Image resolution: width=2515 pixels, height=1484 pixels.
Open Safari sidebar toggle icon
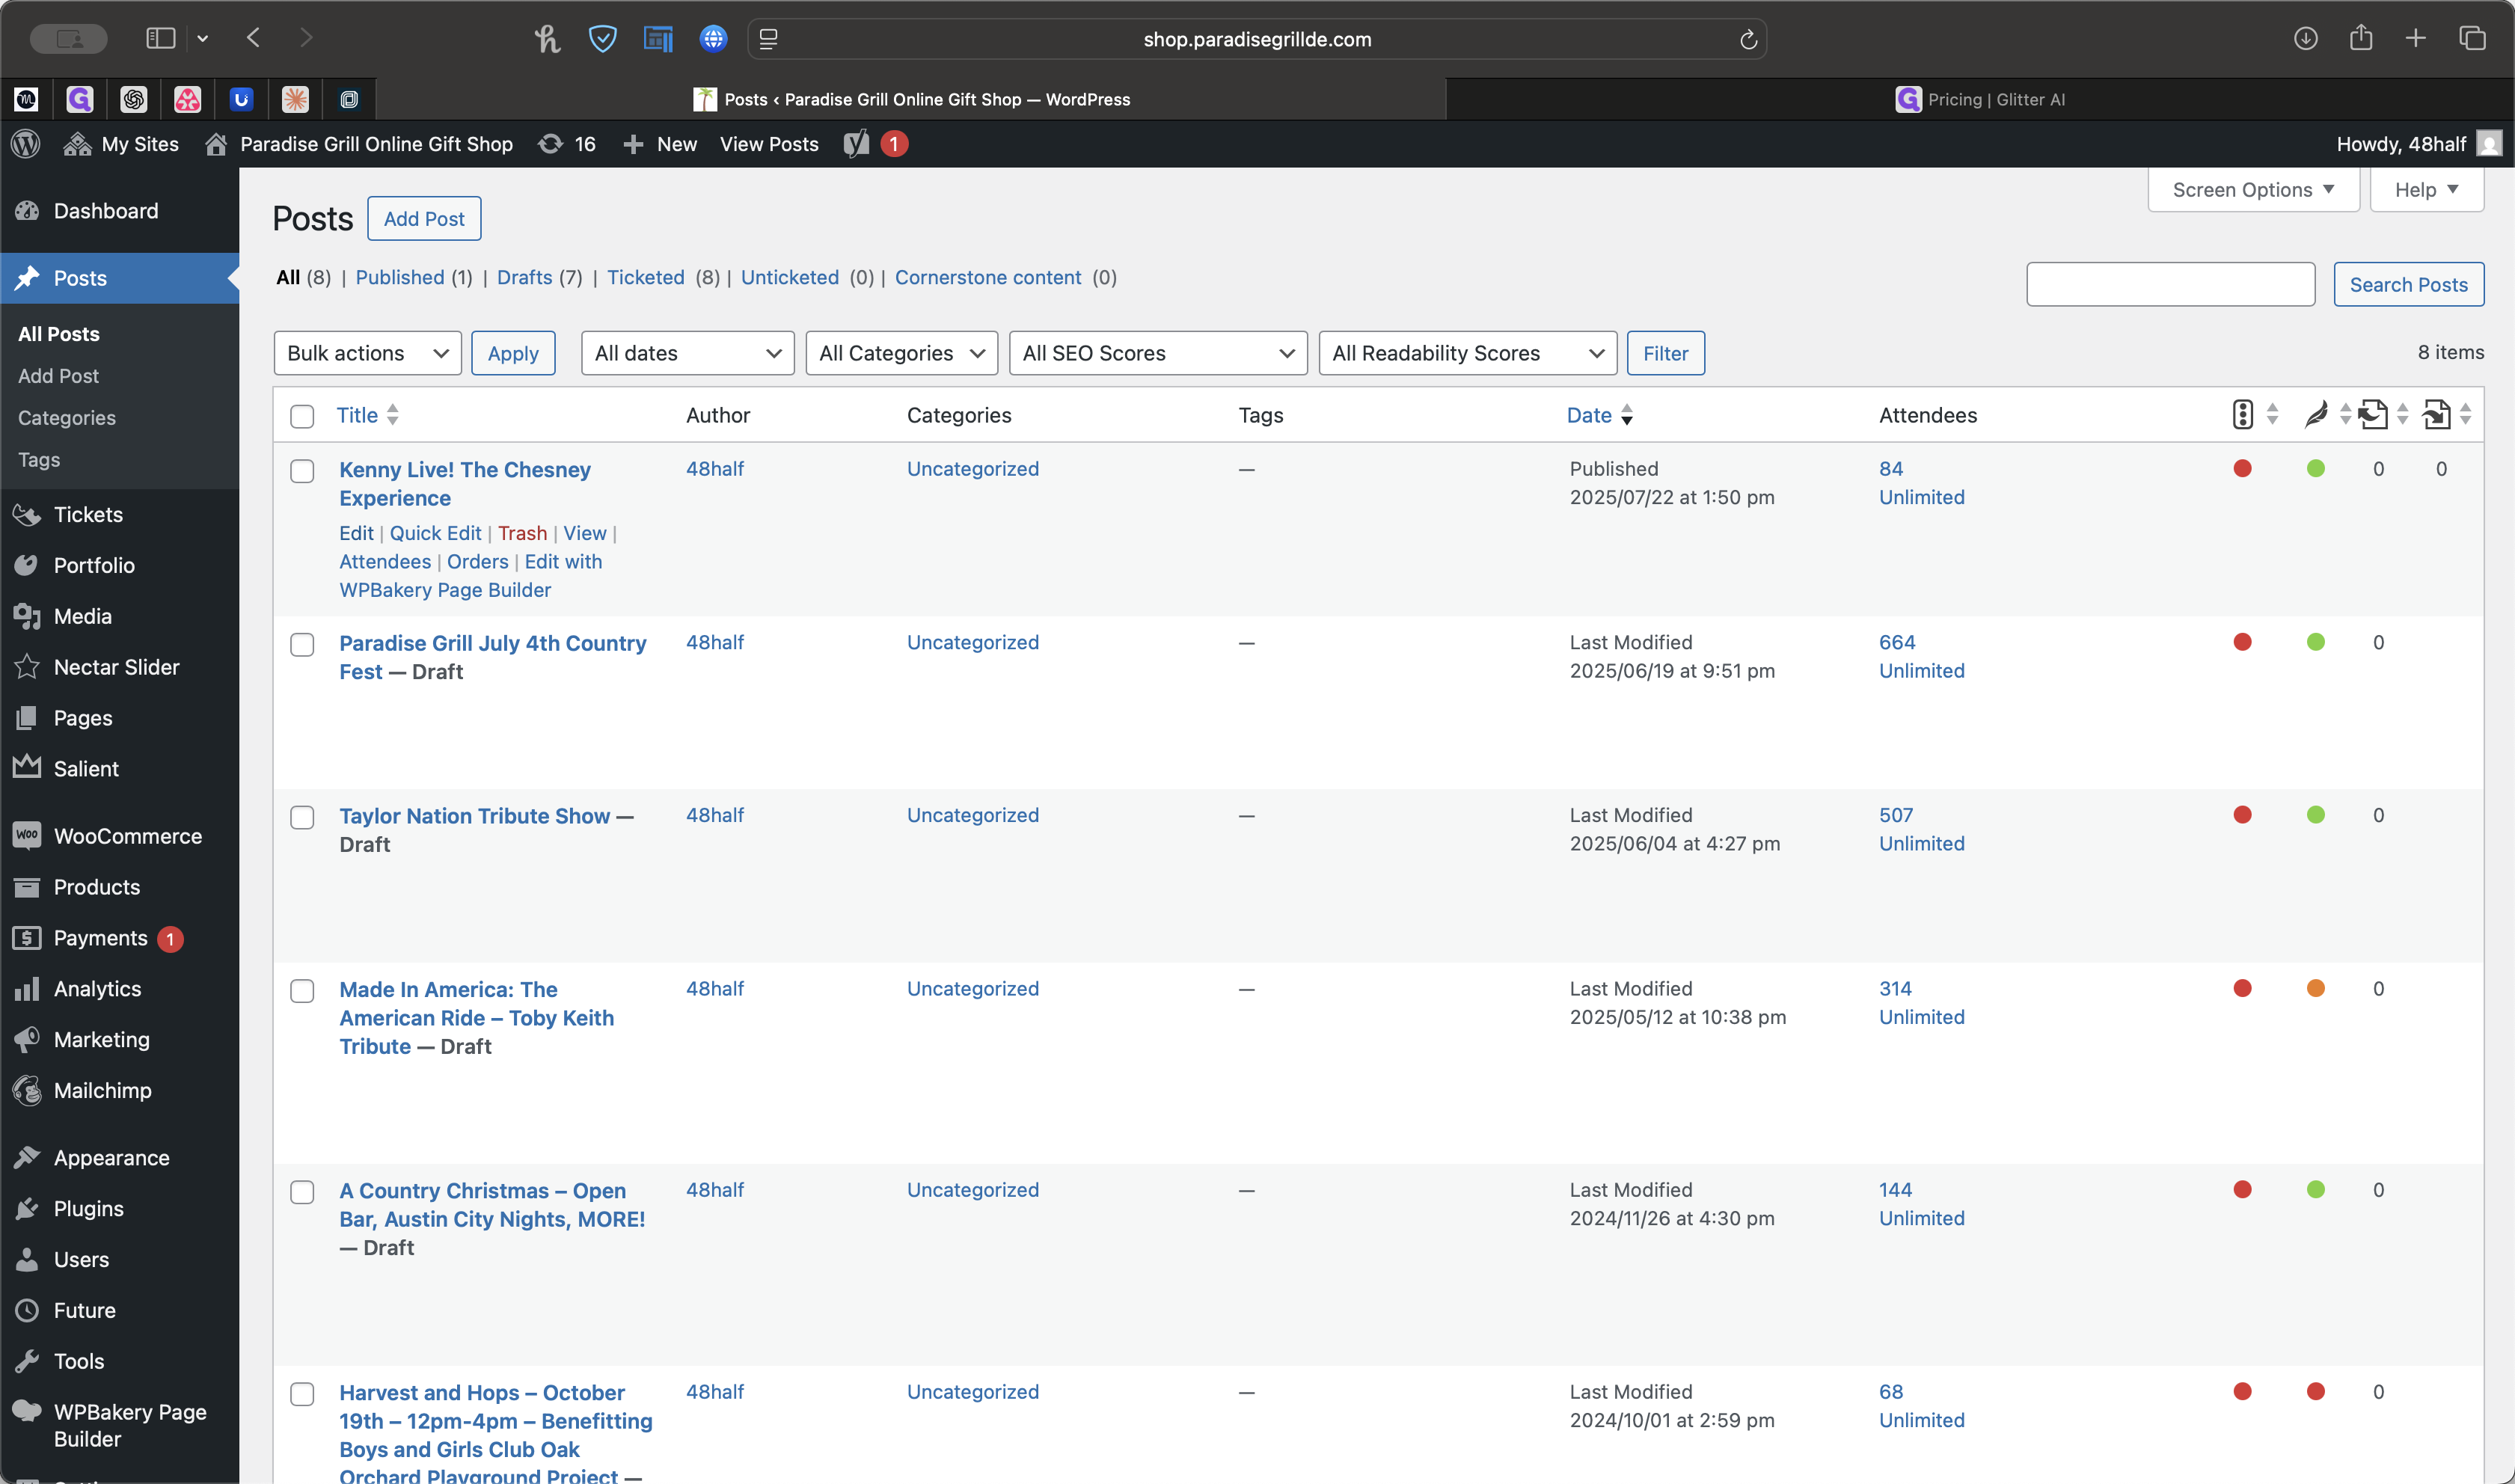tap(160, 38)
